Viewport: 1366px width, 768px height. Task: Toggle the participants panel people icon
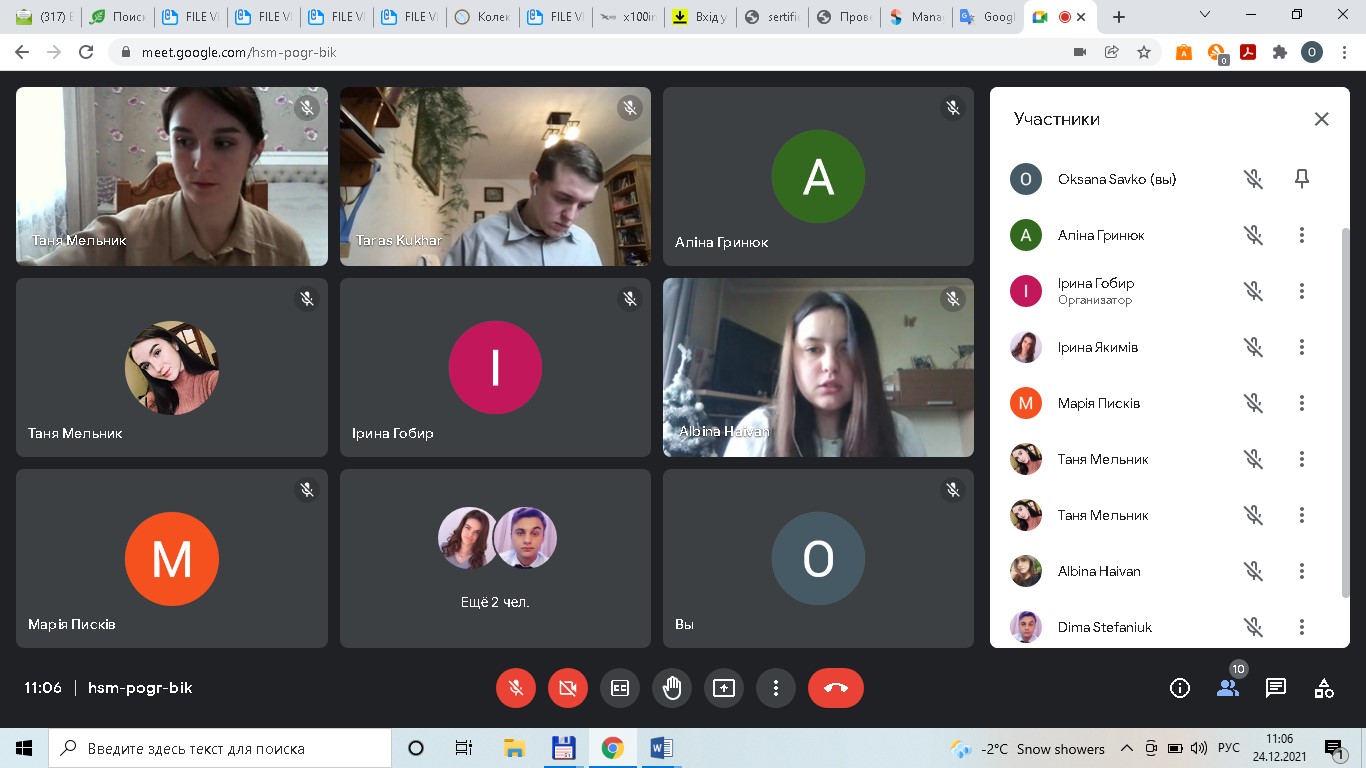[x=1227, y=688]
